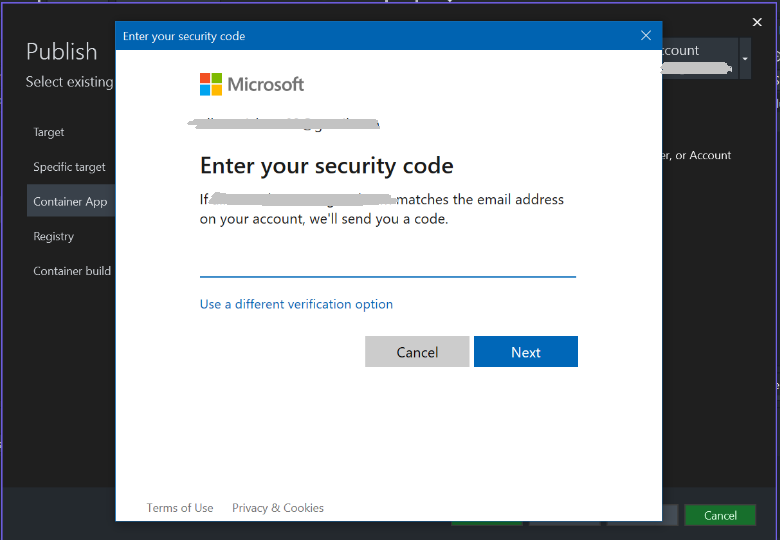The image size is (780, 540).
Task: Expand the account dropdown arrow in Publish window
Action: (x=745, y=59)
